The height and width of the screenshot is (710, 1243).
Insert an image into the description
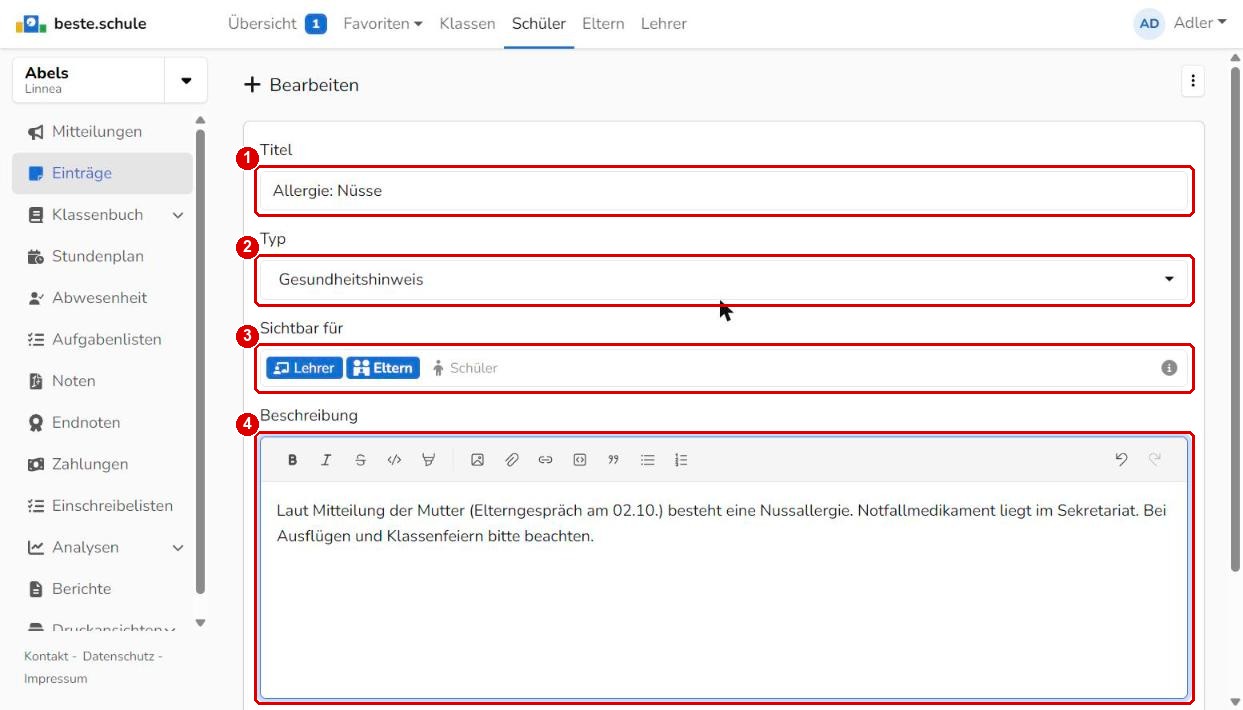477,460
